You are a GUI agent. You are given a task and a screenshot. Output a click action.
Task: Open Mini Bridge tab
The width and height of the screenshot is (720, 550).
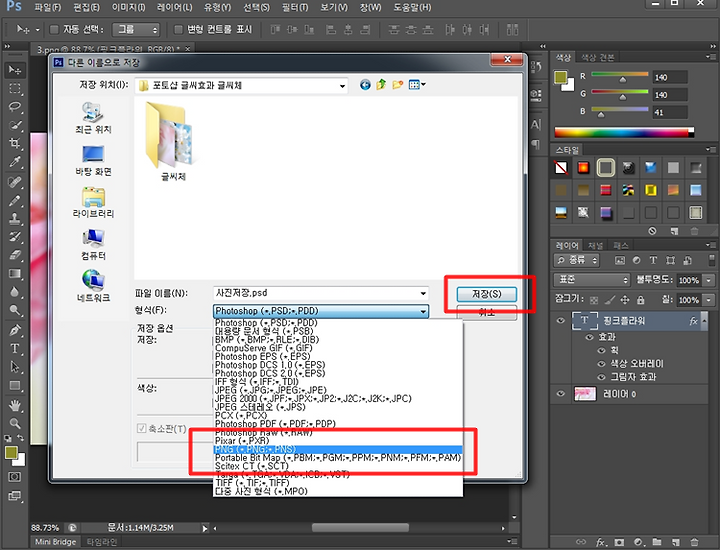point(56,542)
